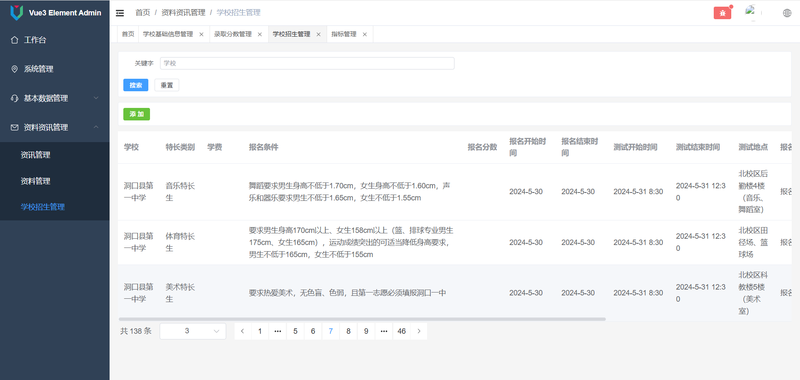The image size is (800, 380).
Task: Go to previous page arrow
Action: point(242,331)
